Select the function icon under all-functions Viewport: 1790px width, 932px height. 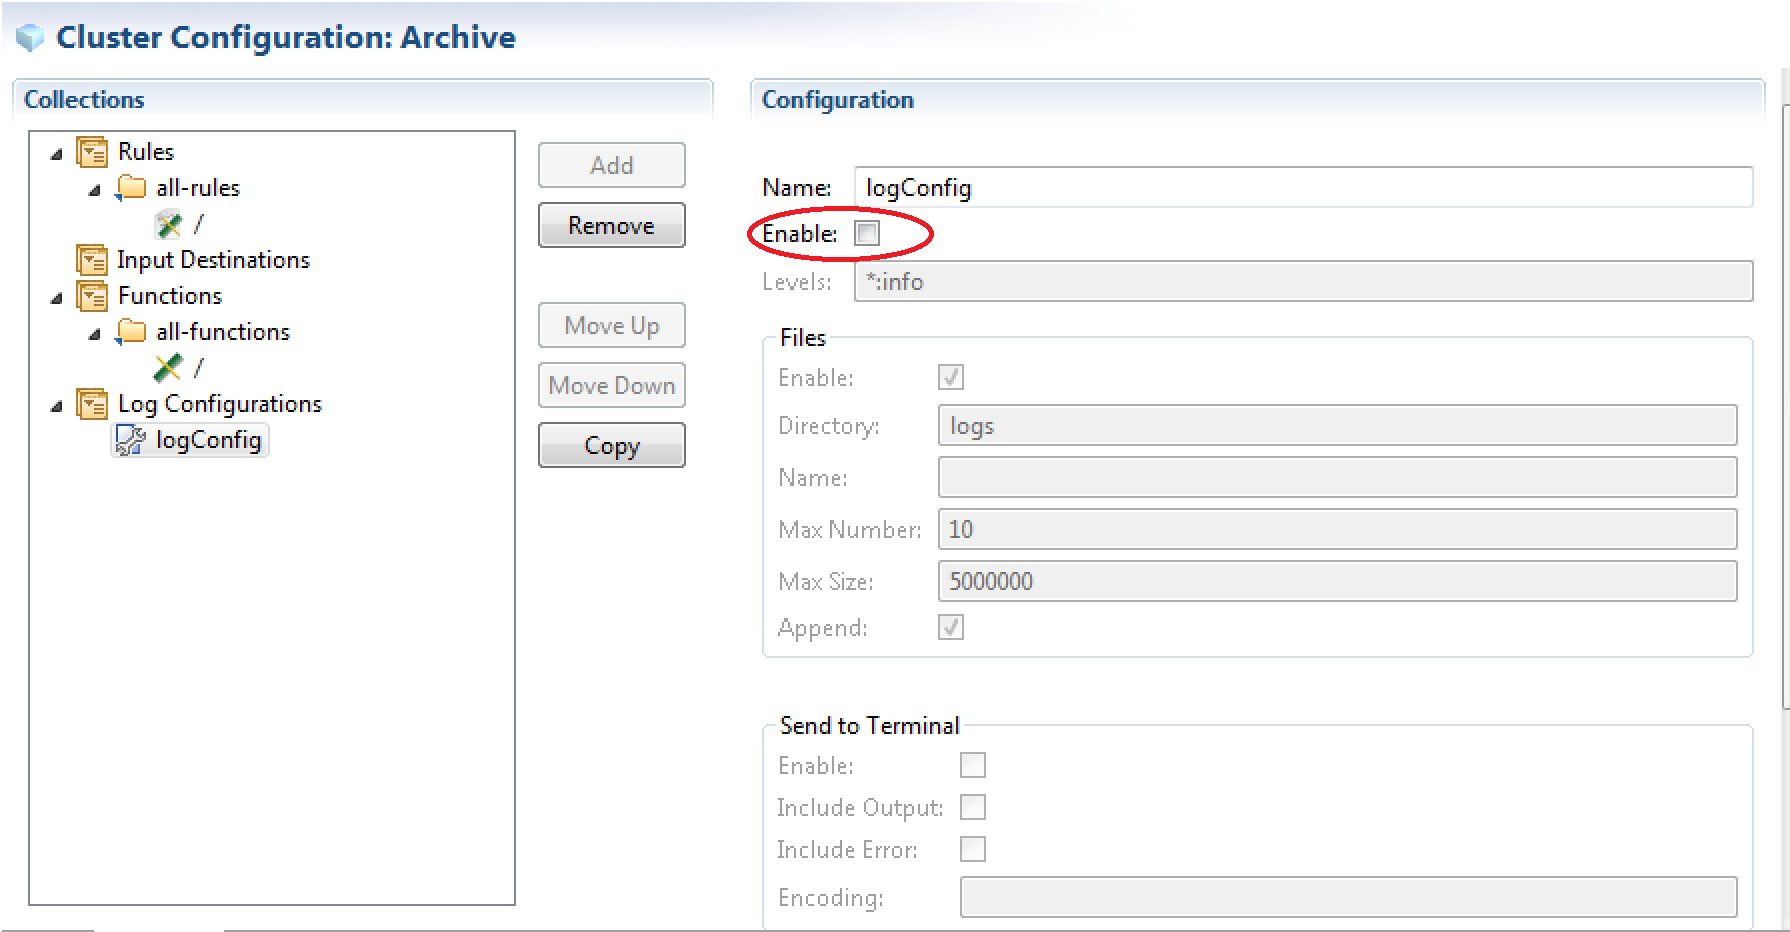click(168, 368)
